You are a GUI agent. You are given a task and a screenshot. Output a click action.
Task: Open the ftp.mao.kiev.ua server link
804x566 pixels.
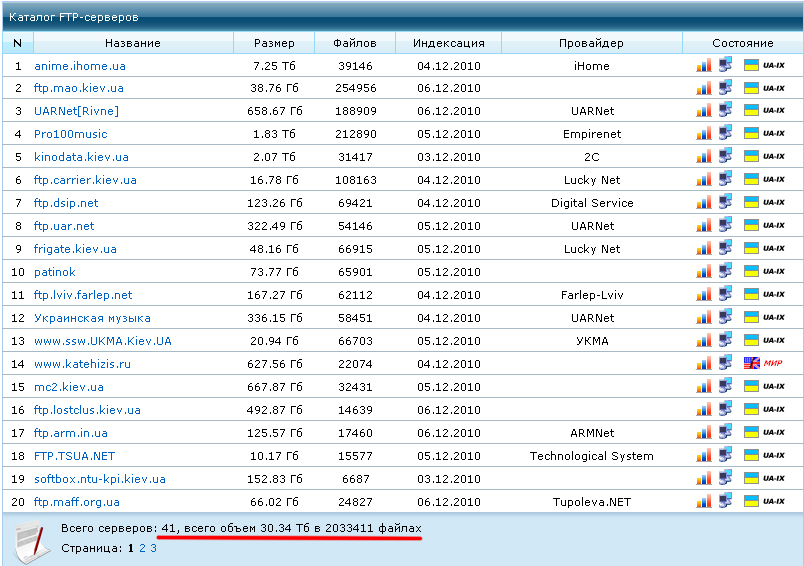point(79,88)
